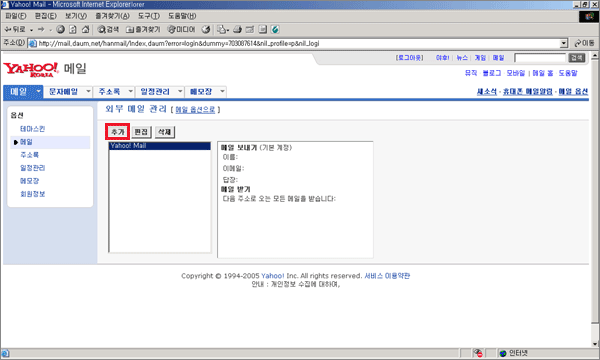Click the IE Stop toolbar icon

60,29
